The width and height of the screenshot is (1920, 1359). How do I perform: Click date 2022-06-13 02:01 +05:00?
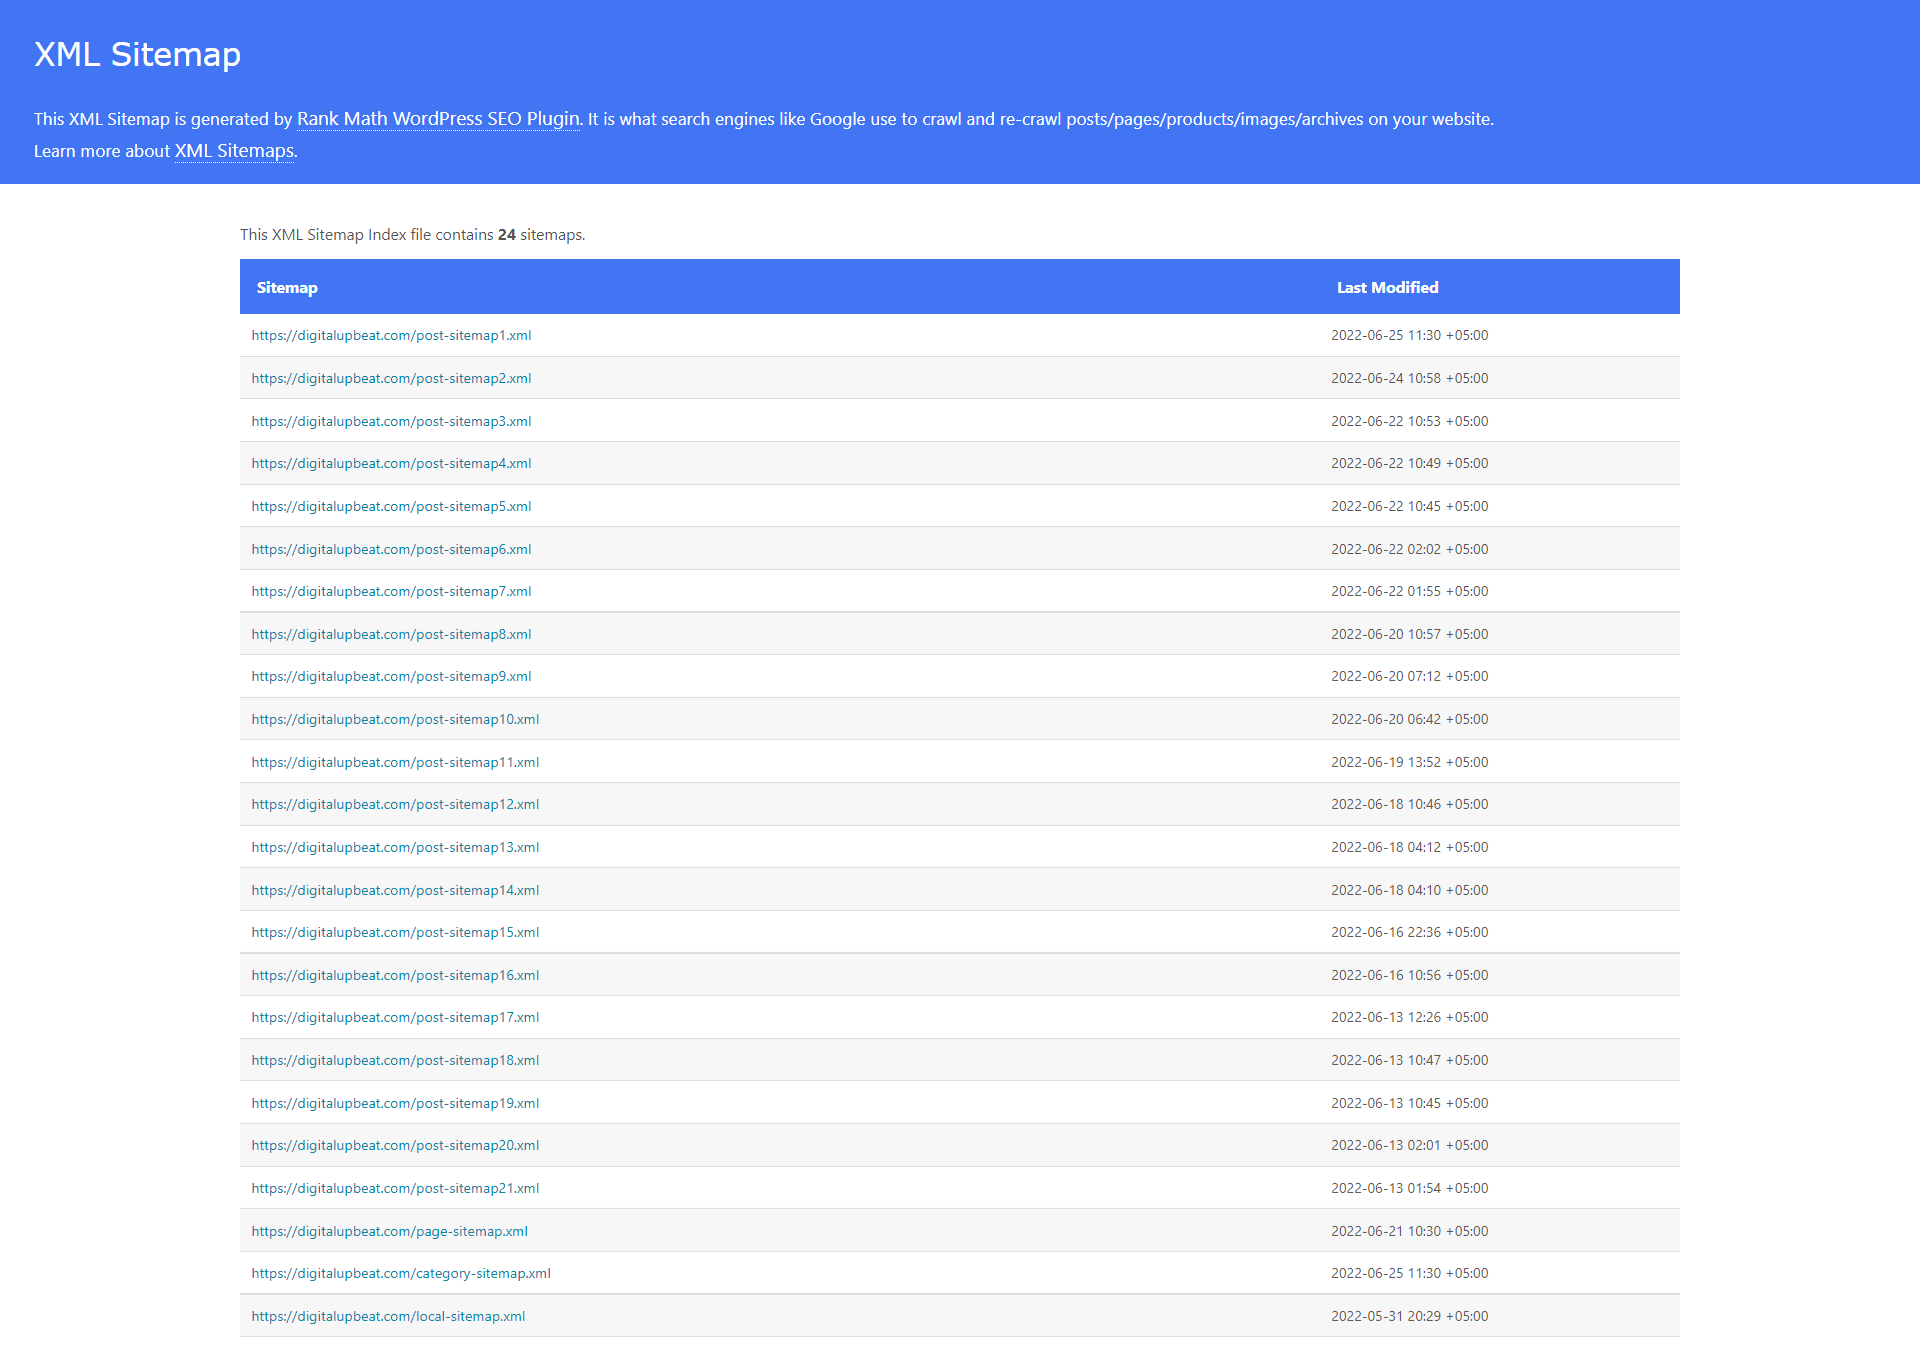point(1409,1145)
